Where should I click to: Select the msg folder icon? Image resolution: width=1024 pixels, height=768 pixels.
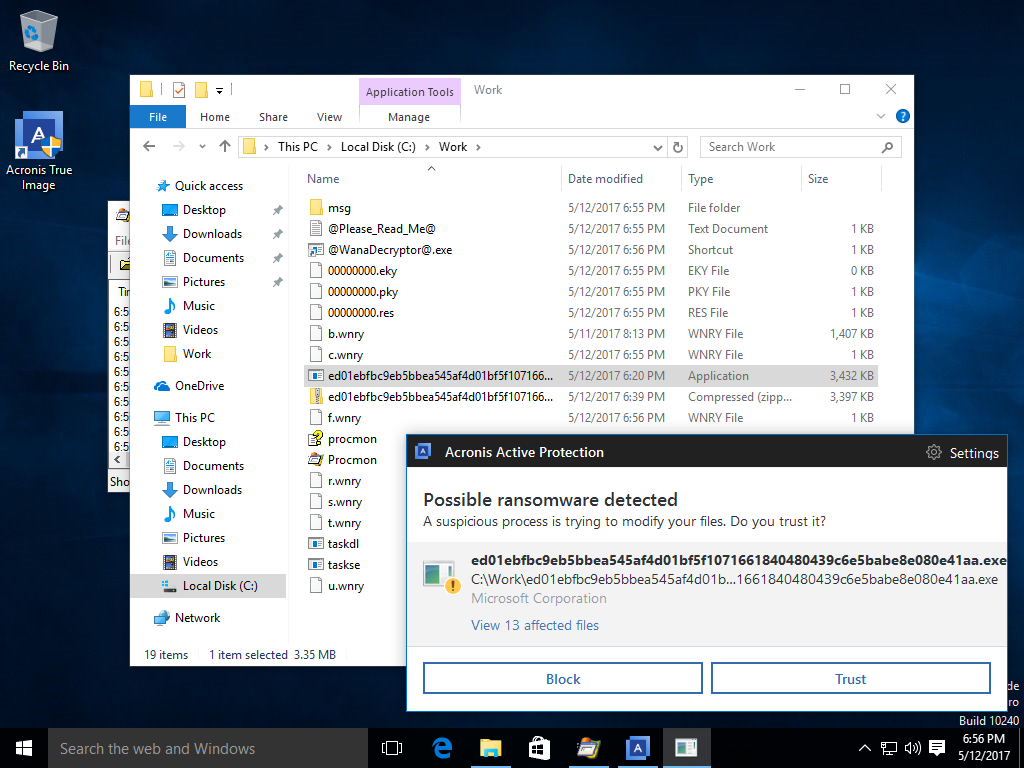pos(316,208)
